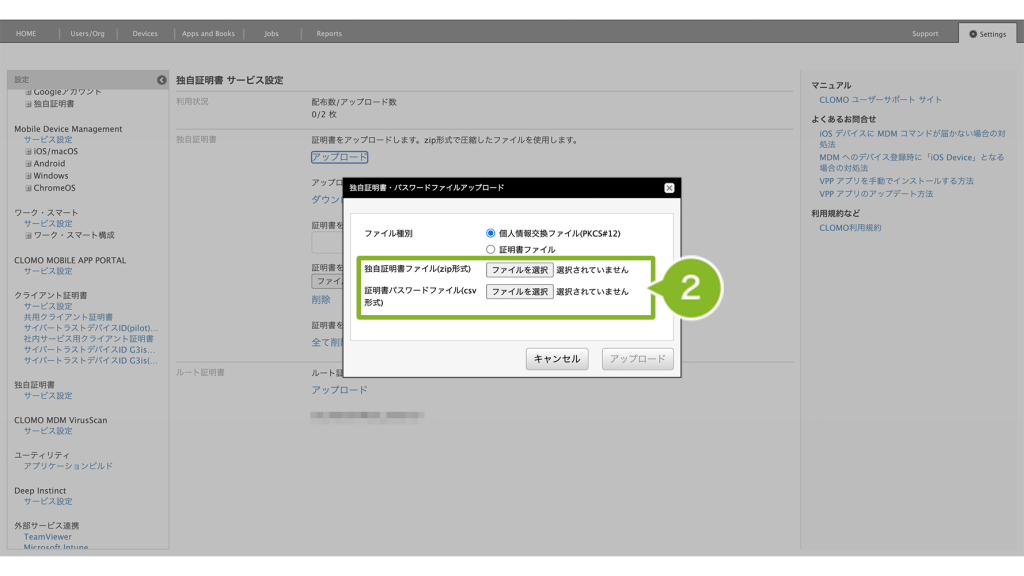Expand the ChromeOS tree node
This screenshot has width=1024, height=576.
coord(29,188)
